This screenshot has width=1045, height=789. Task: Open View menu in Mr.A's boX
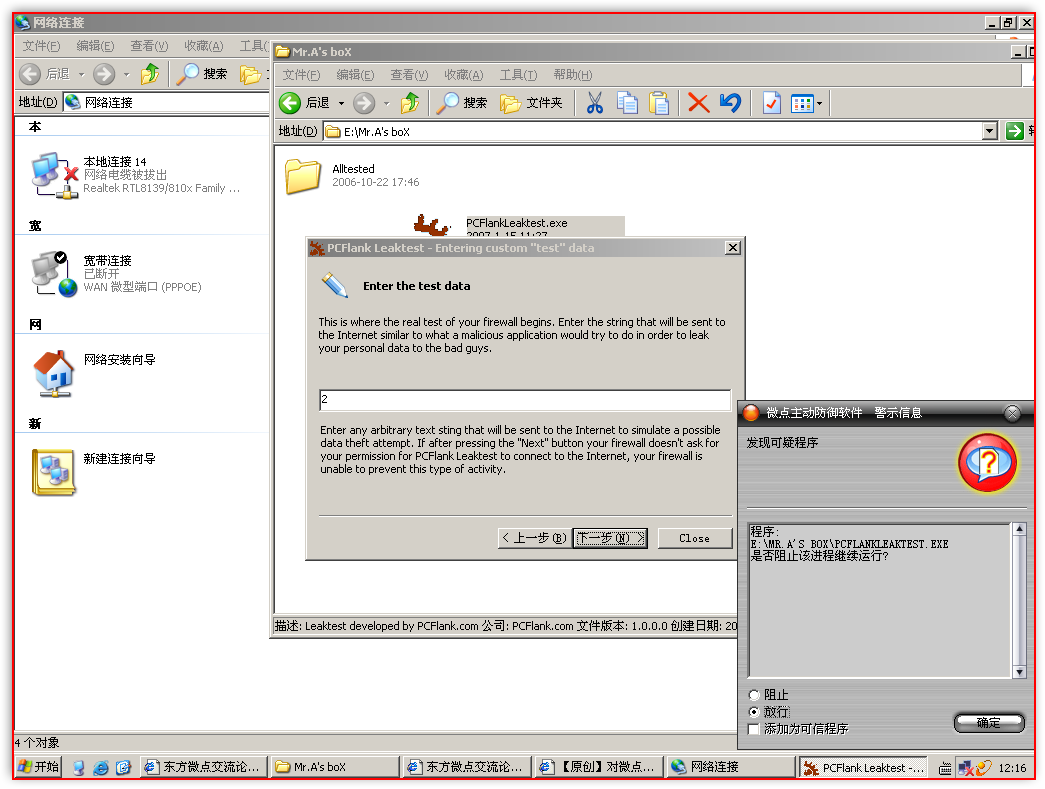pyautogui.click(x=409, y=75)
